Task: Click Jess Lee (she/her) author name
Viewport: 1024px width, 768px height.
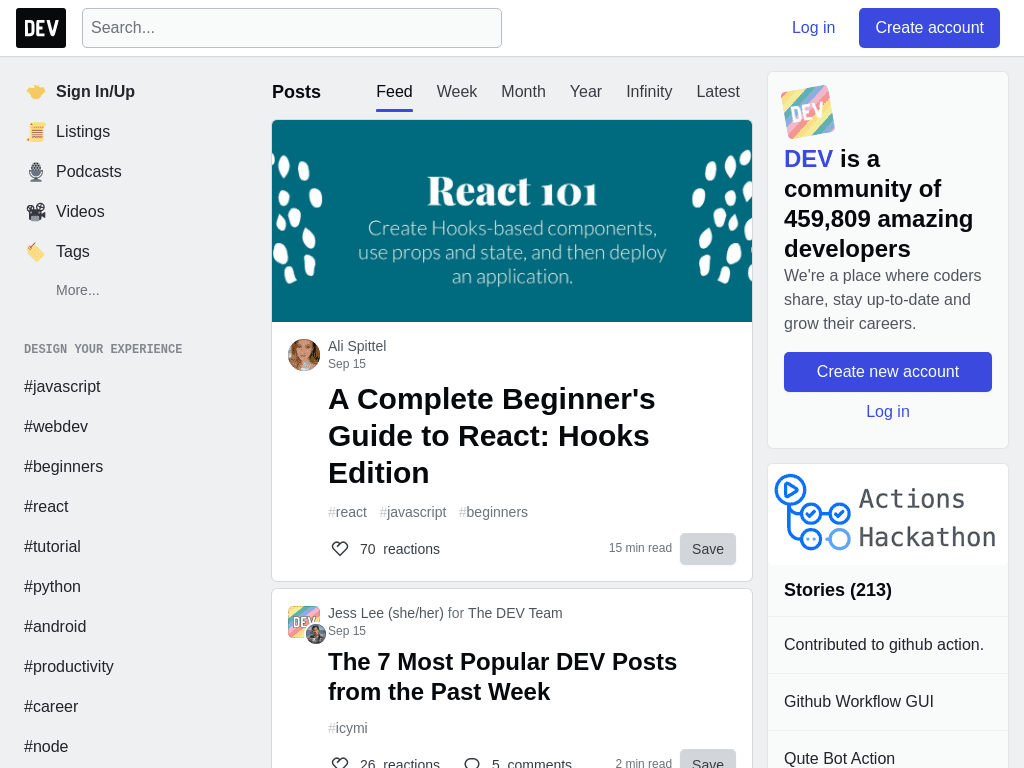Action: coord(386,613)
